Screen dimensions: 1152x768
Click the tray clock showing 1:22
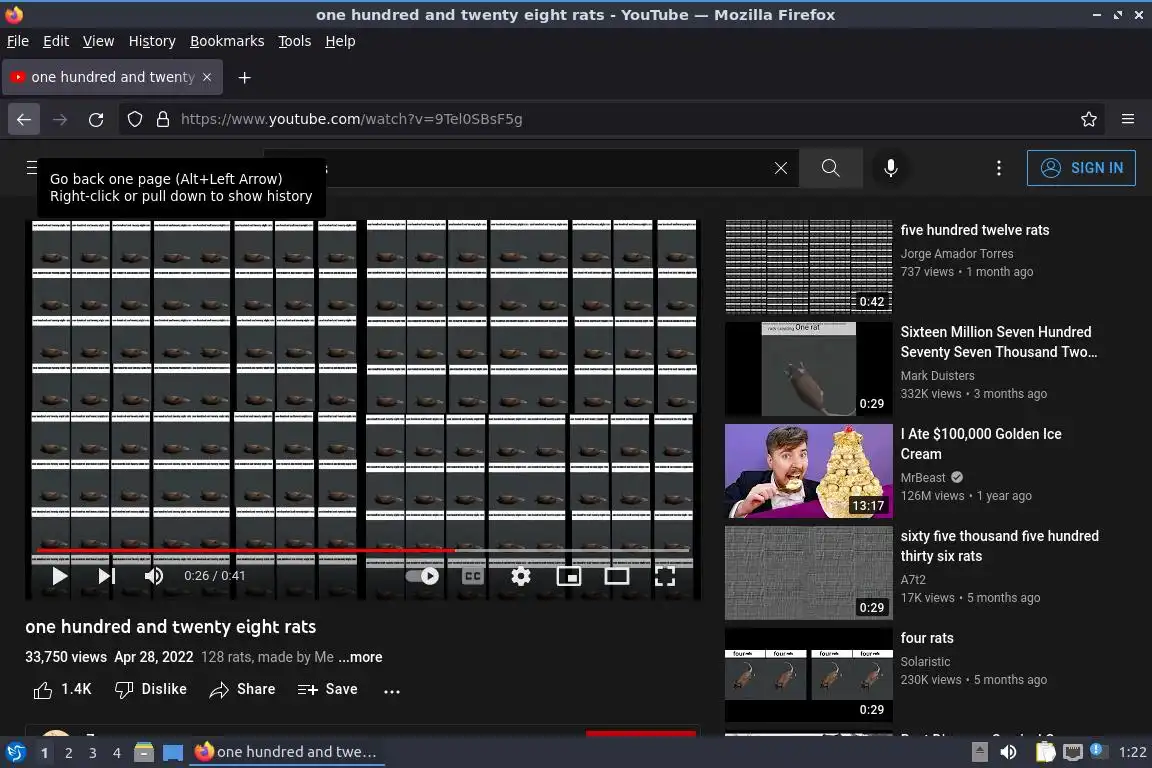coord(1132,752)
